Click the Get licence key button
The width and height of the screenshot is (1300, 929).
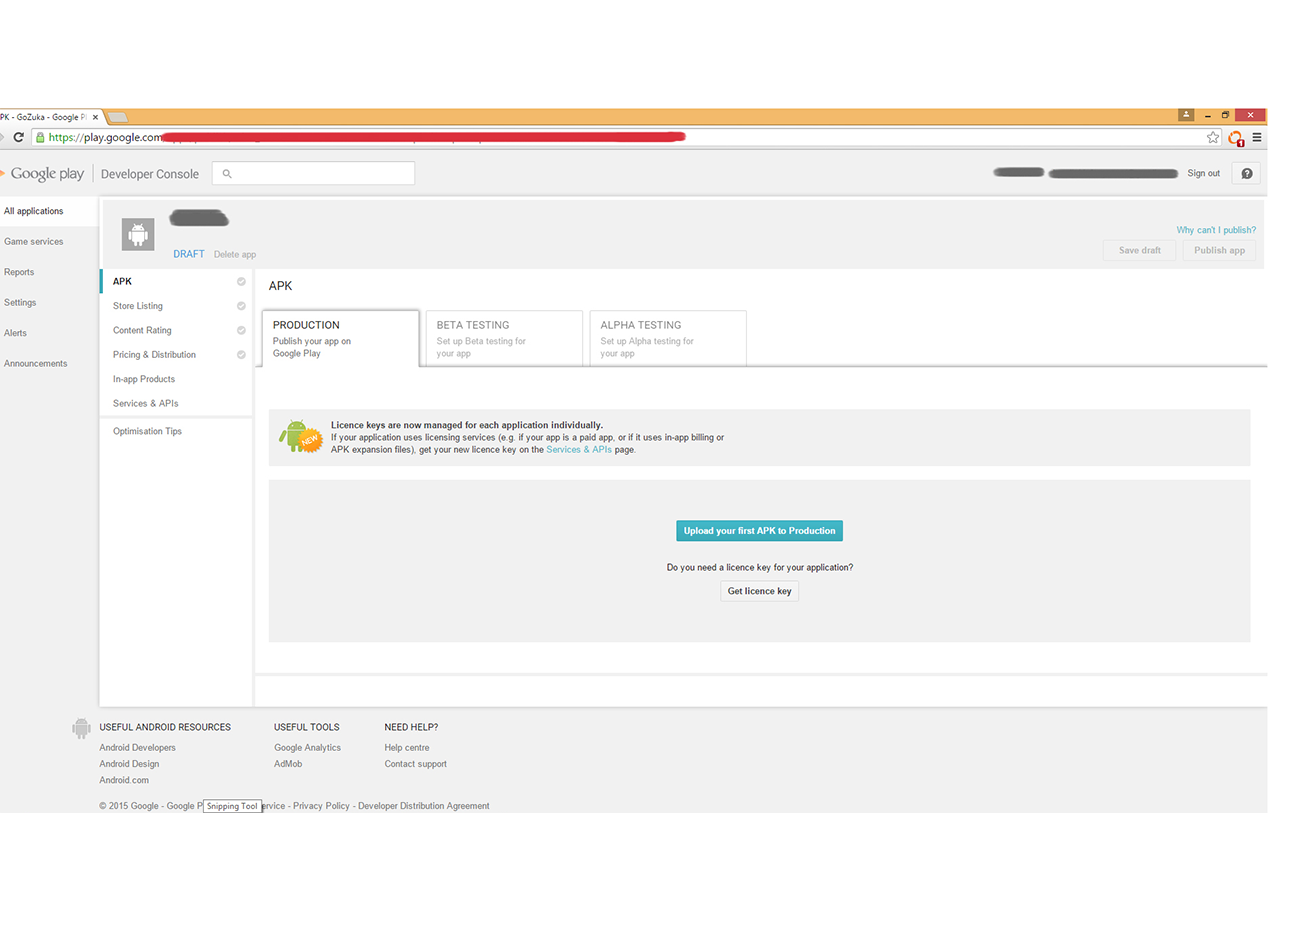pyautogui.click(x=759, y=591)
